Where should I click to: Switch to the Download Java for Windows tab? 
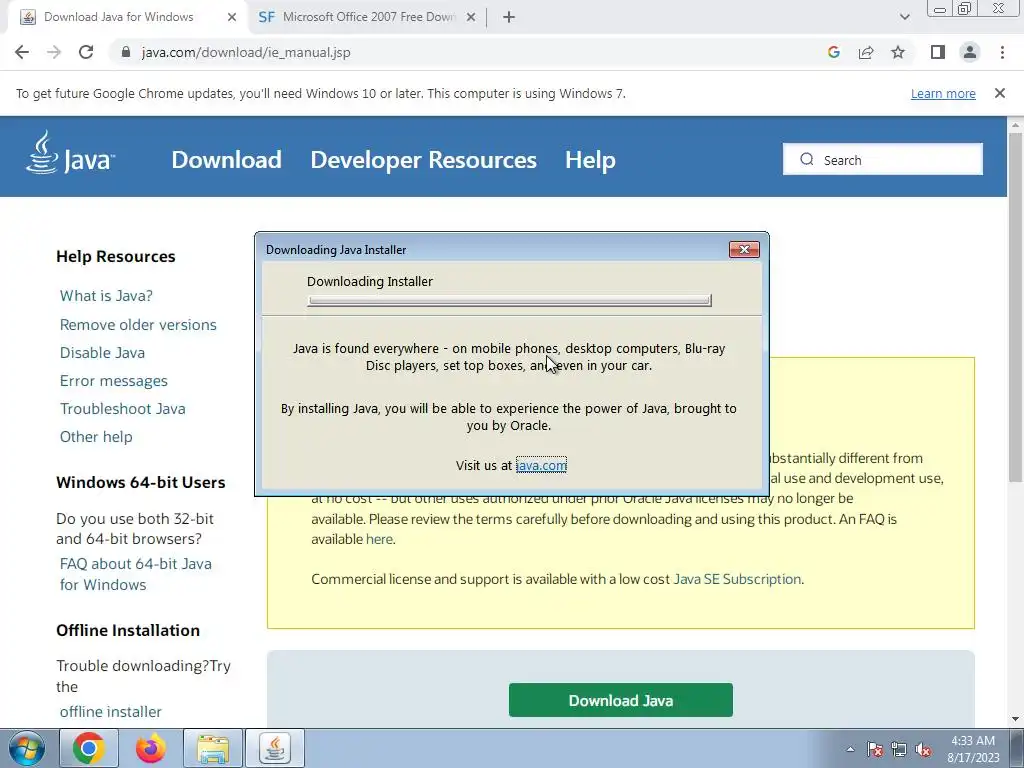pyautogui.click(x=129, y=17)
